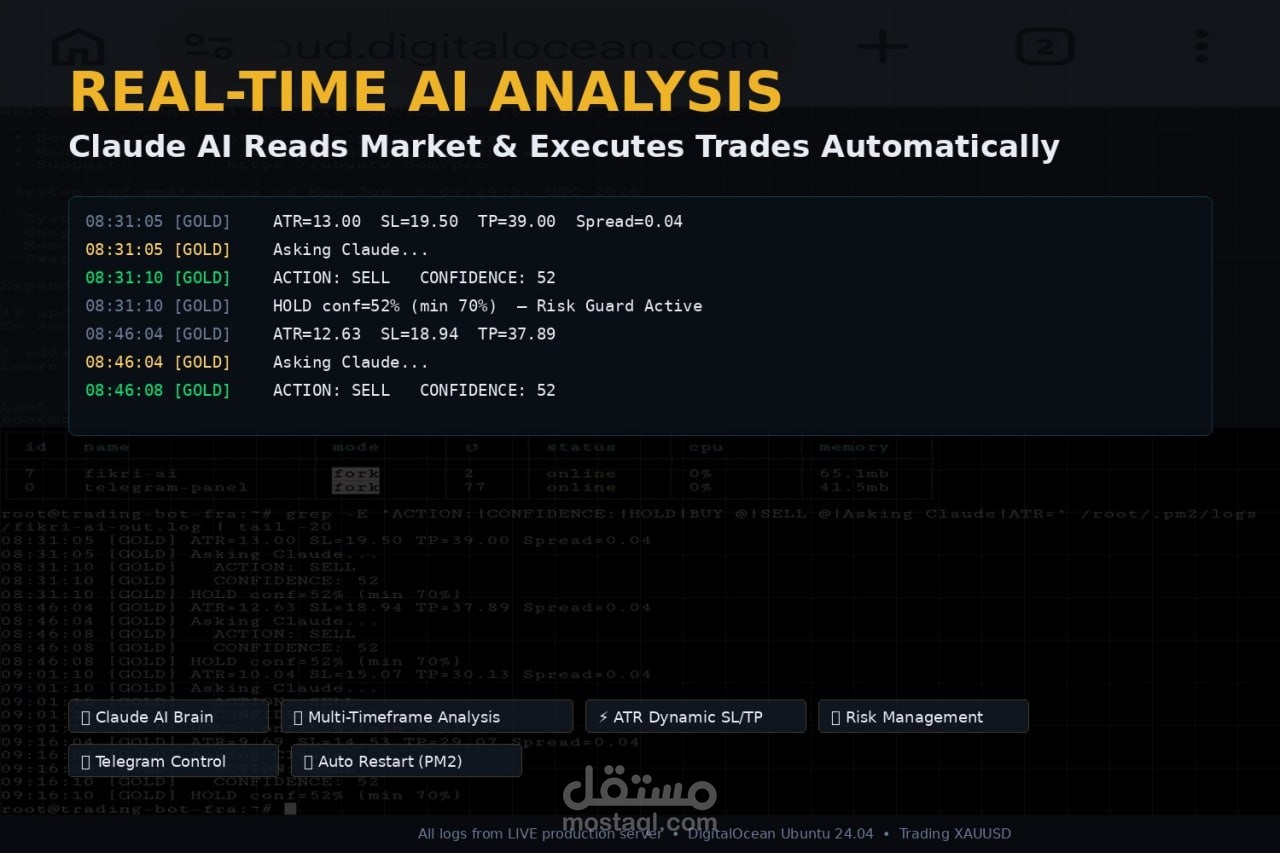
Task: Click the telegram-panel row in the background pm2 table
Action: [467, 487]
